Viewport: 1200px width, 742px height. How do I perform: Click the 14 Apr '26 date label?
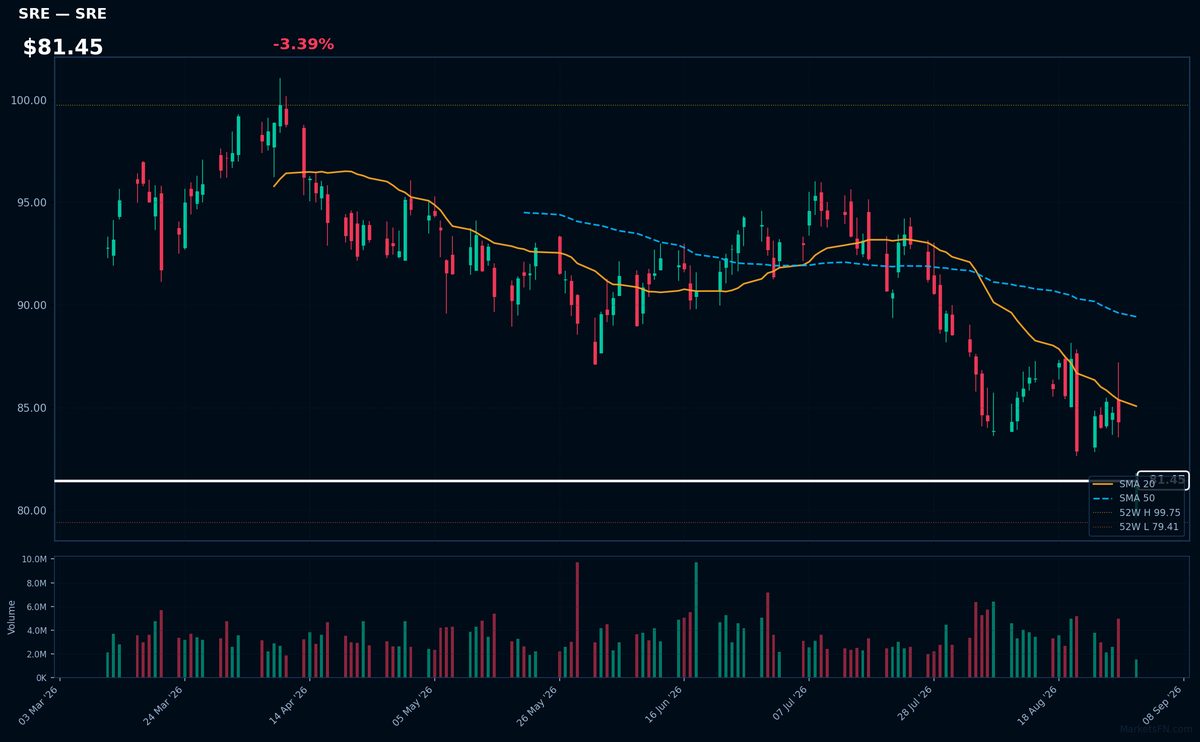(289, 706)
